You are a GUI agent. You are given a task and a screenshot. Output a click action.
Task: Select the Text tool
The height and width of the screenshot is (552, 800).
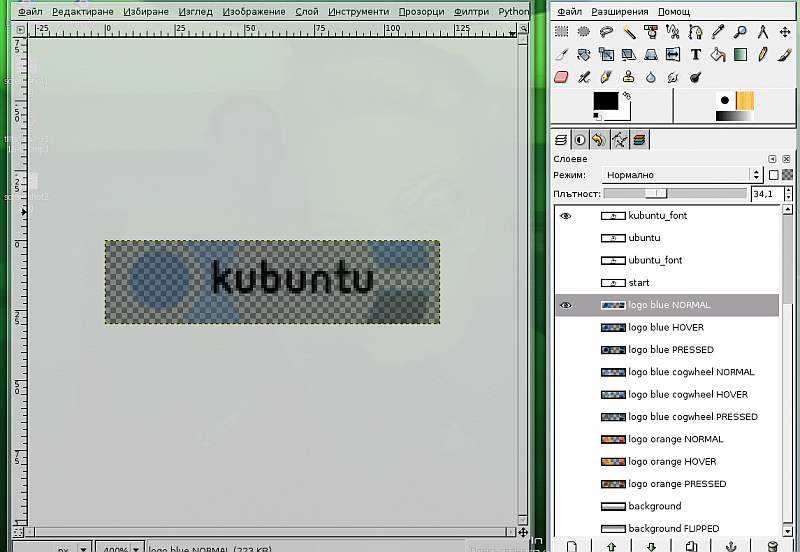(x=695, y=55)
